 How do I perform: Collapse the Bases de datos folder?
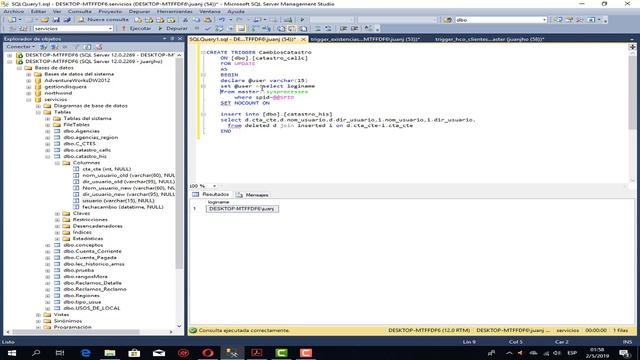coord(19,68)
